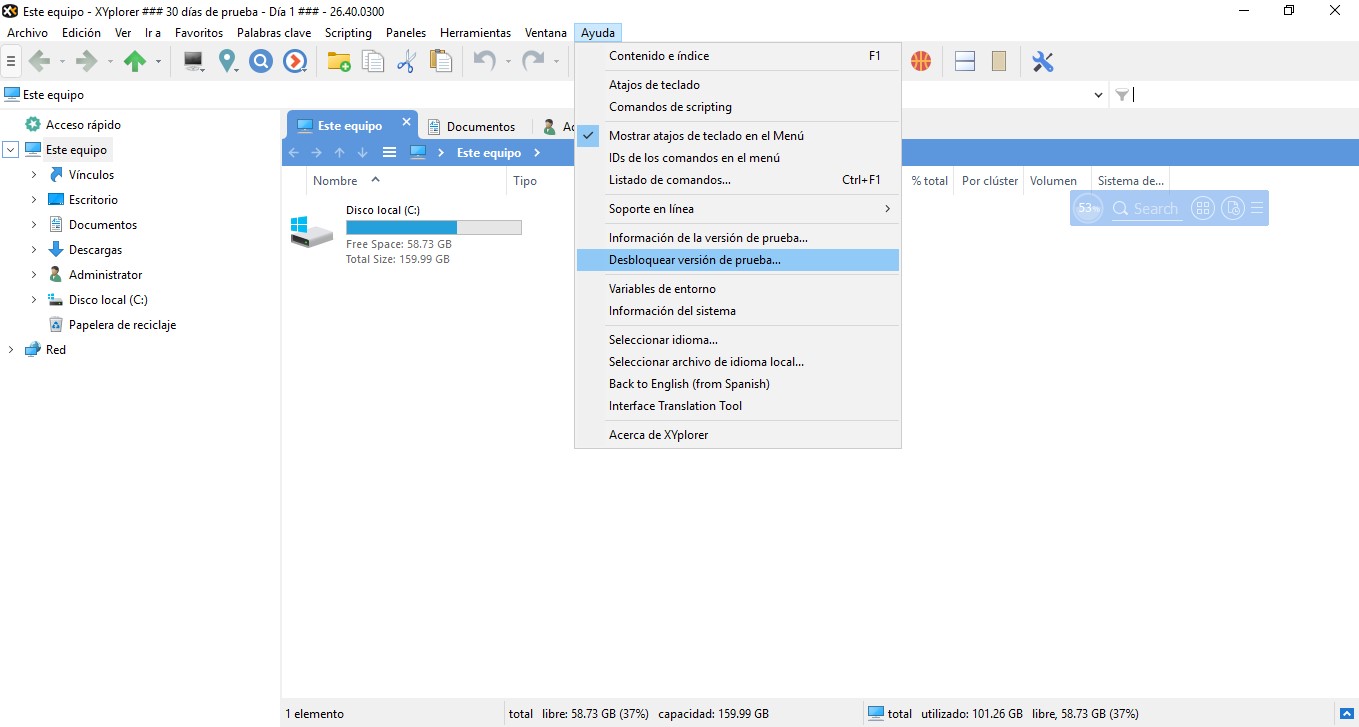Click the basketball-shaped toolbar icon
The height and width of the screenshot is (727, 1359).
(920, 61)
